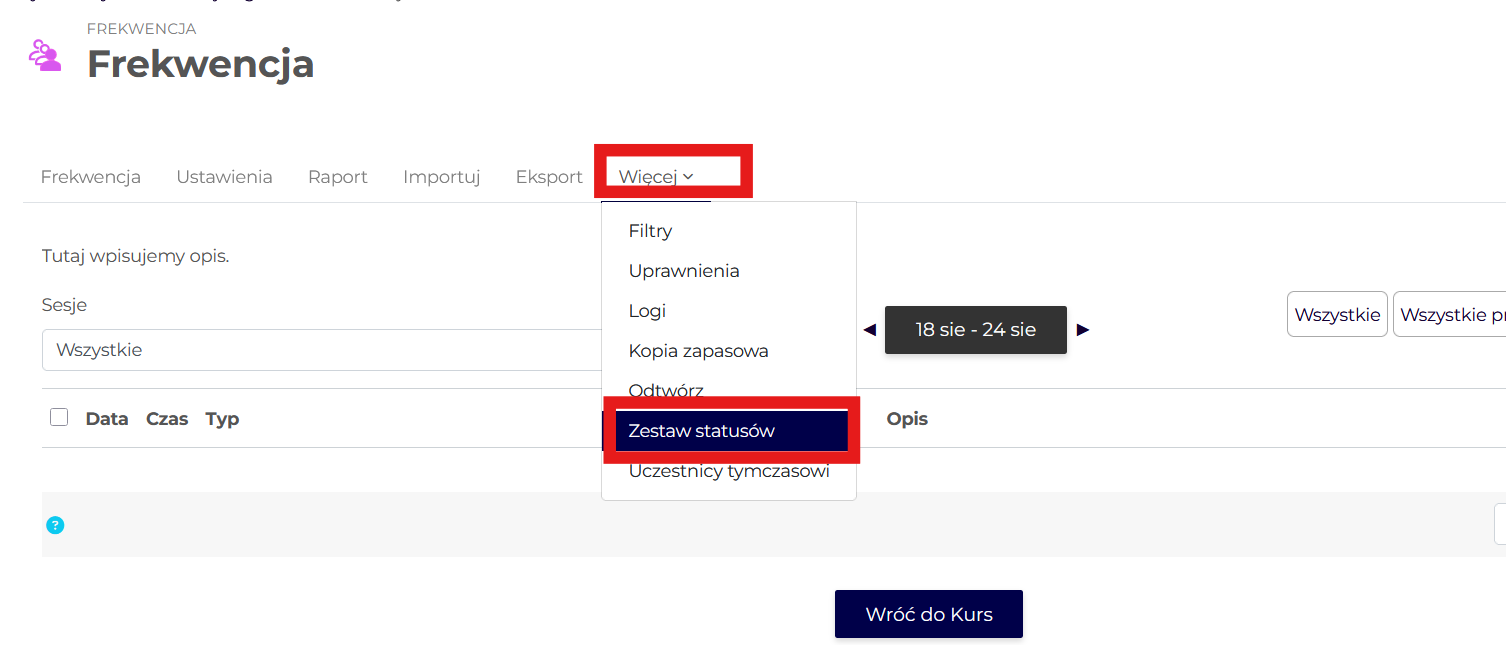Open the 18 sie - 24 sie date picker

pos(975,330)
